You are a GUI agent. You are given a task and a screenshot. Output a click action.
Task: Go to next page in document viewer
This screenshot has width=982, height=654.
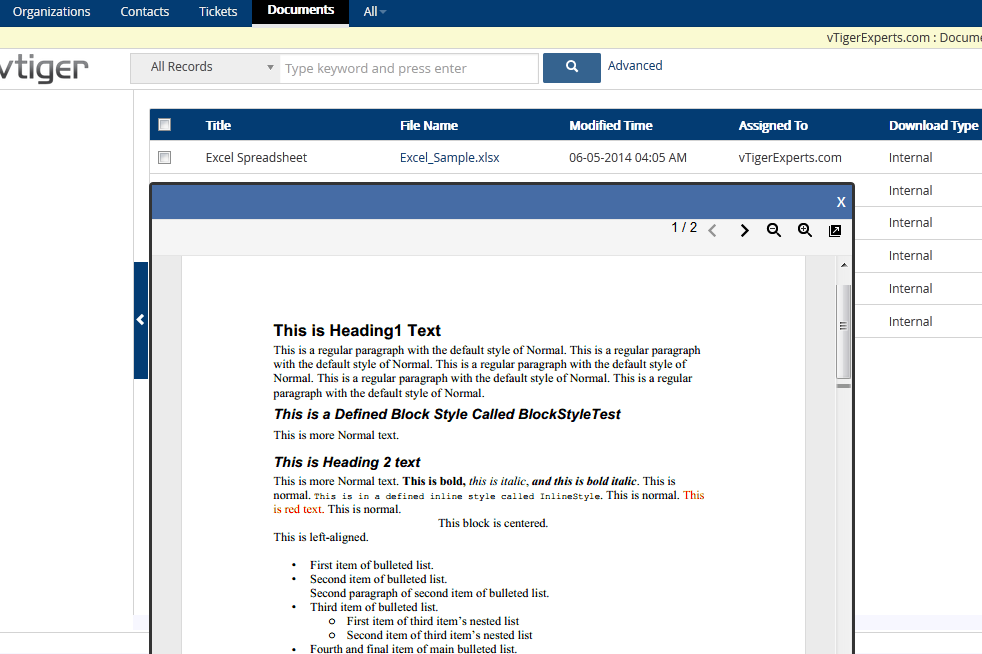pos(744,231)
